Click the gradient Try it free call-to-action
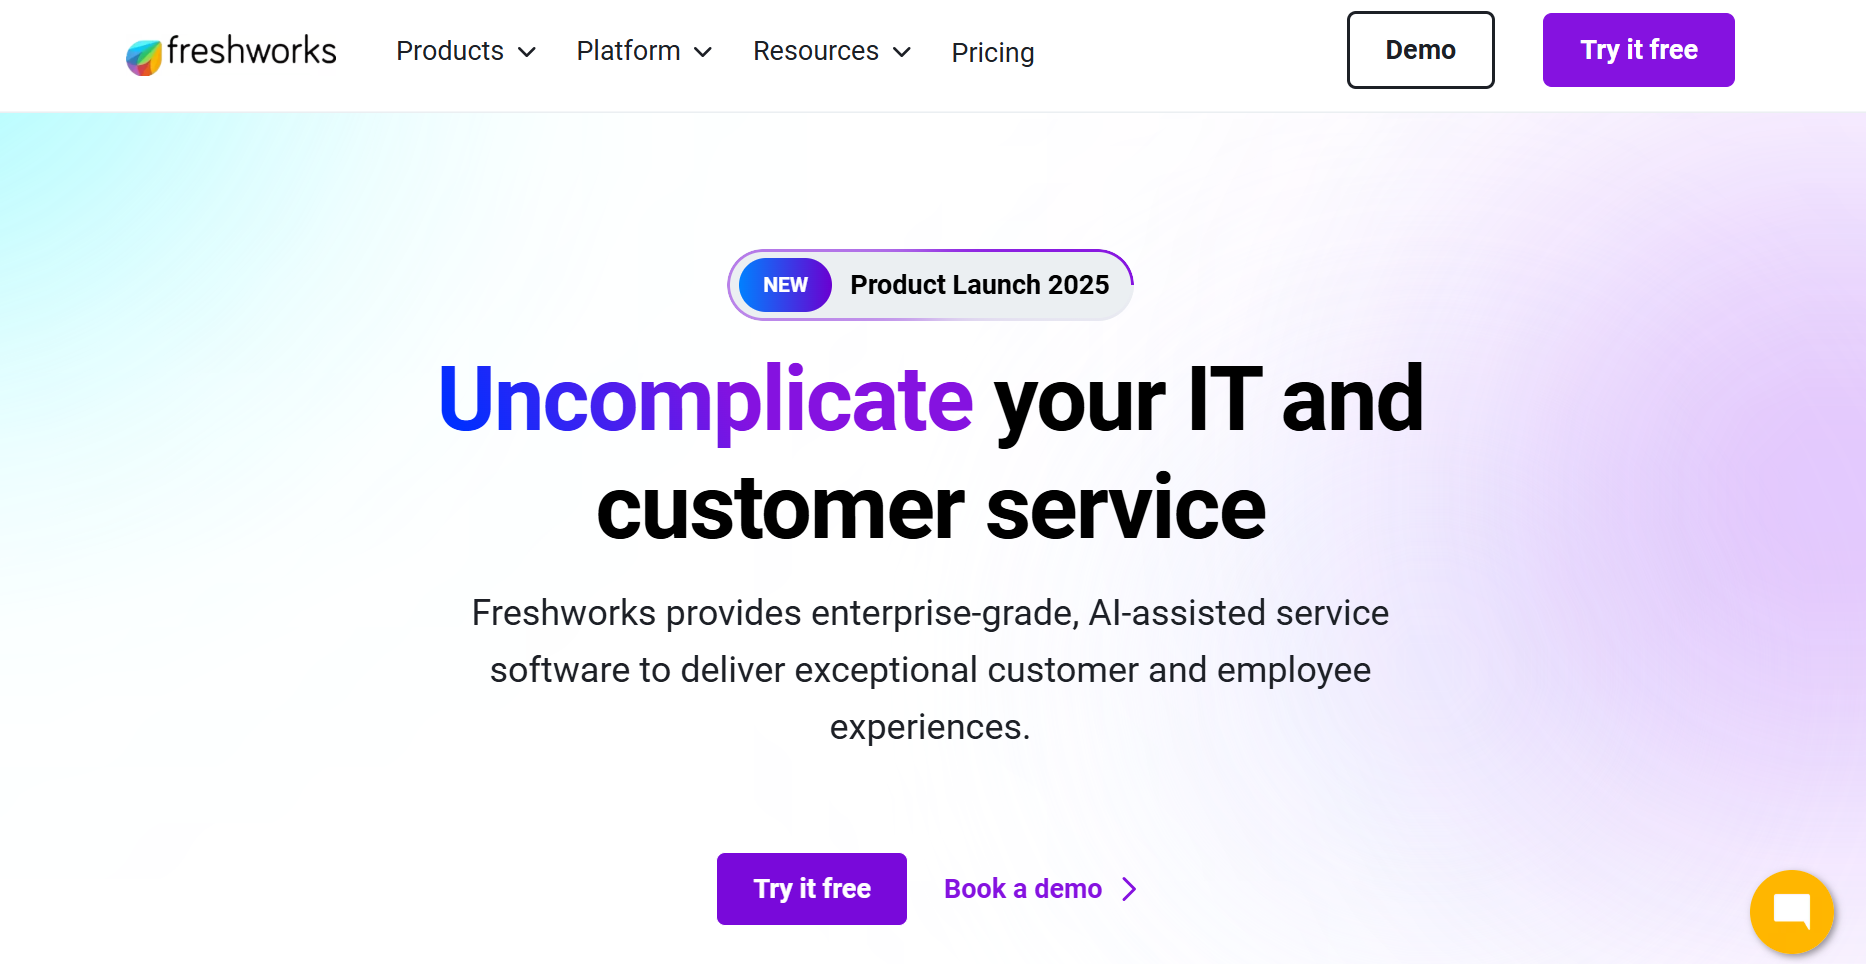 pyautogui.click(x=1638, y=50)
